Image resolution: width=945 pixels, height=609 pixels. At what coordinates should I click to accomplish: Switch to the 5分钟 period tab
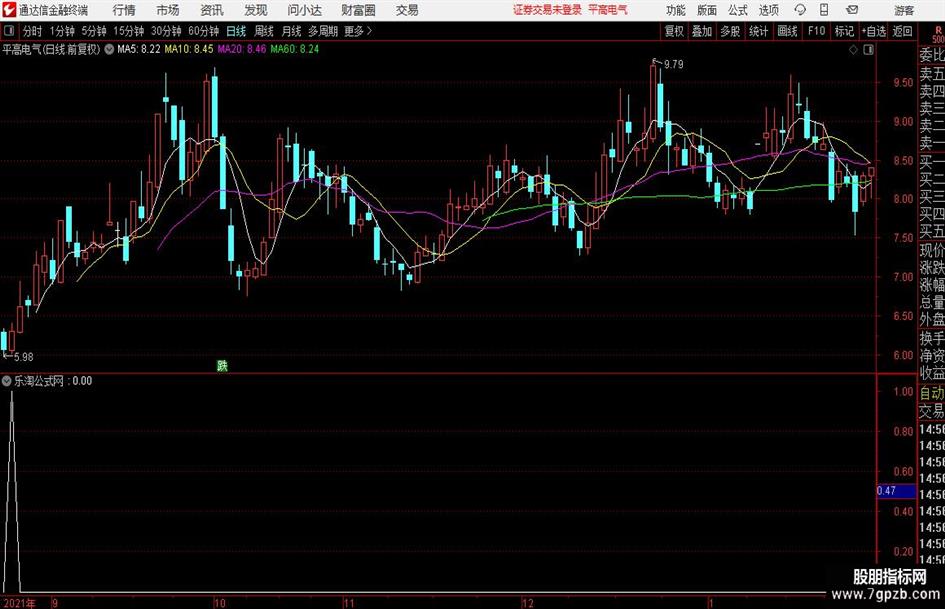tap(94, 31)
